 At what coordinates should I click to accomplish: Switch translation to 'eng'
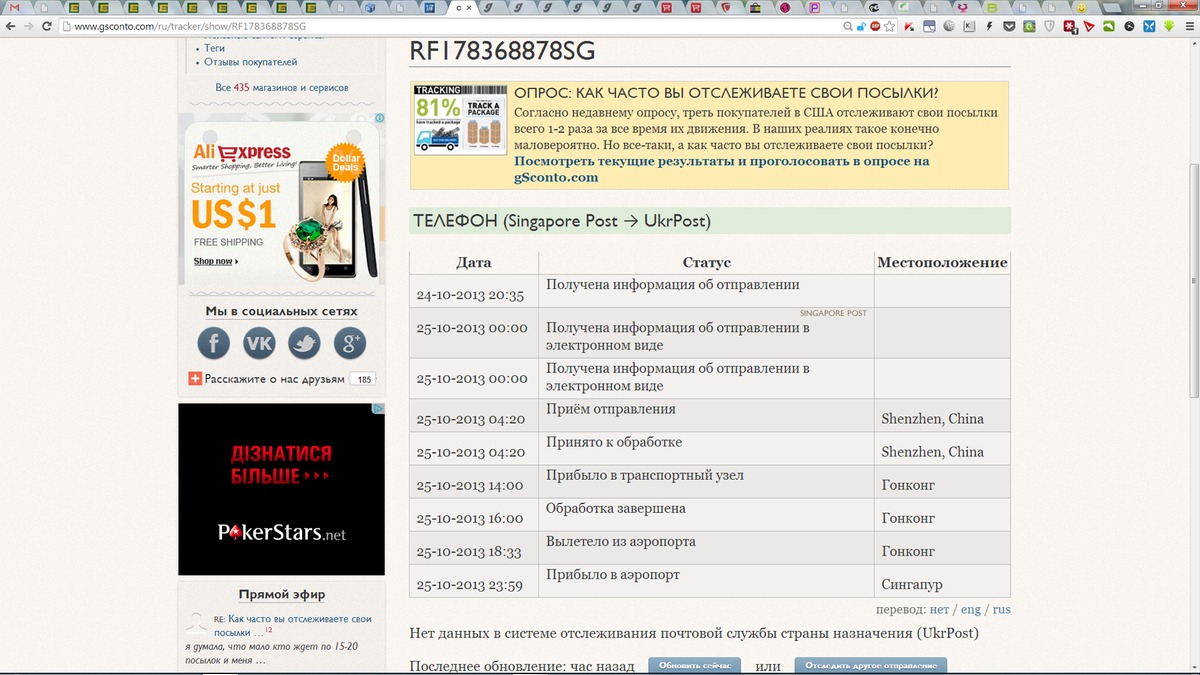(970, 609)
